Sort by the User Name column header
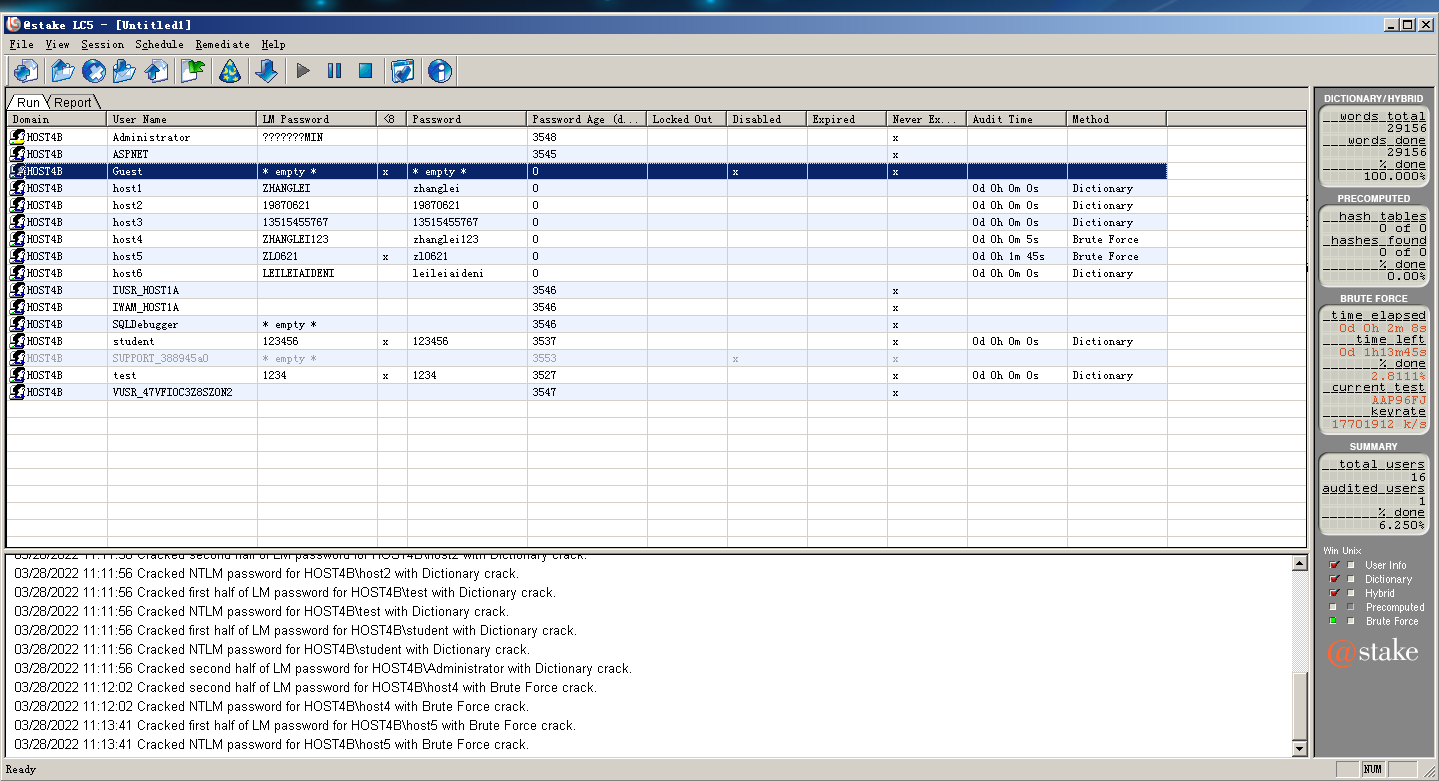Screen dimensions: 1439x781 (x=182, y=119)
